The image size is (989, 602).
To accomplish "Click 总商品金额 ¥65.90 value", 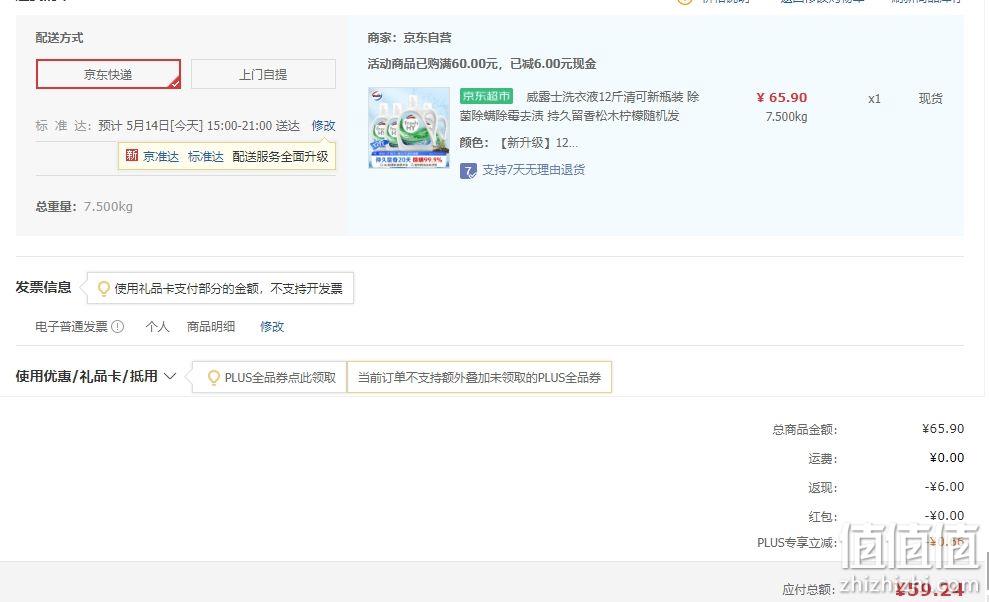I will pos(943,428).
